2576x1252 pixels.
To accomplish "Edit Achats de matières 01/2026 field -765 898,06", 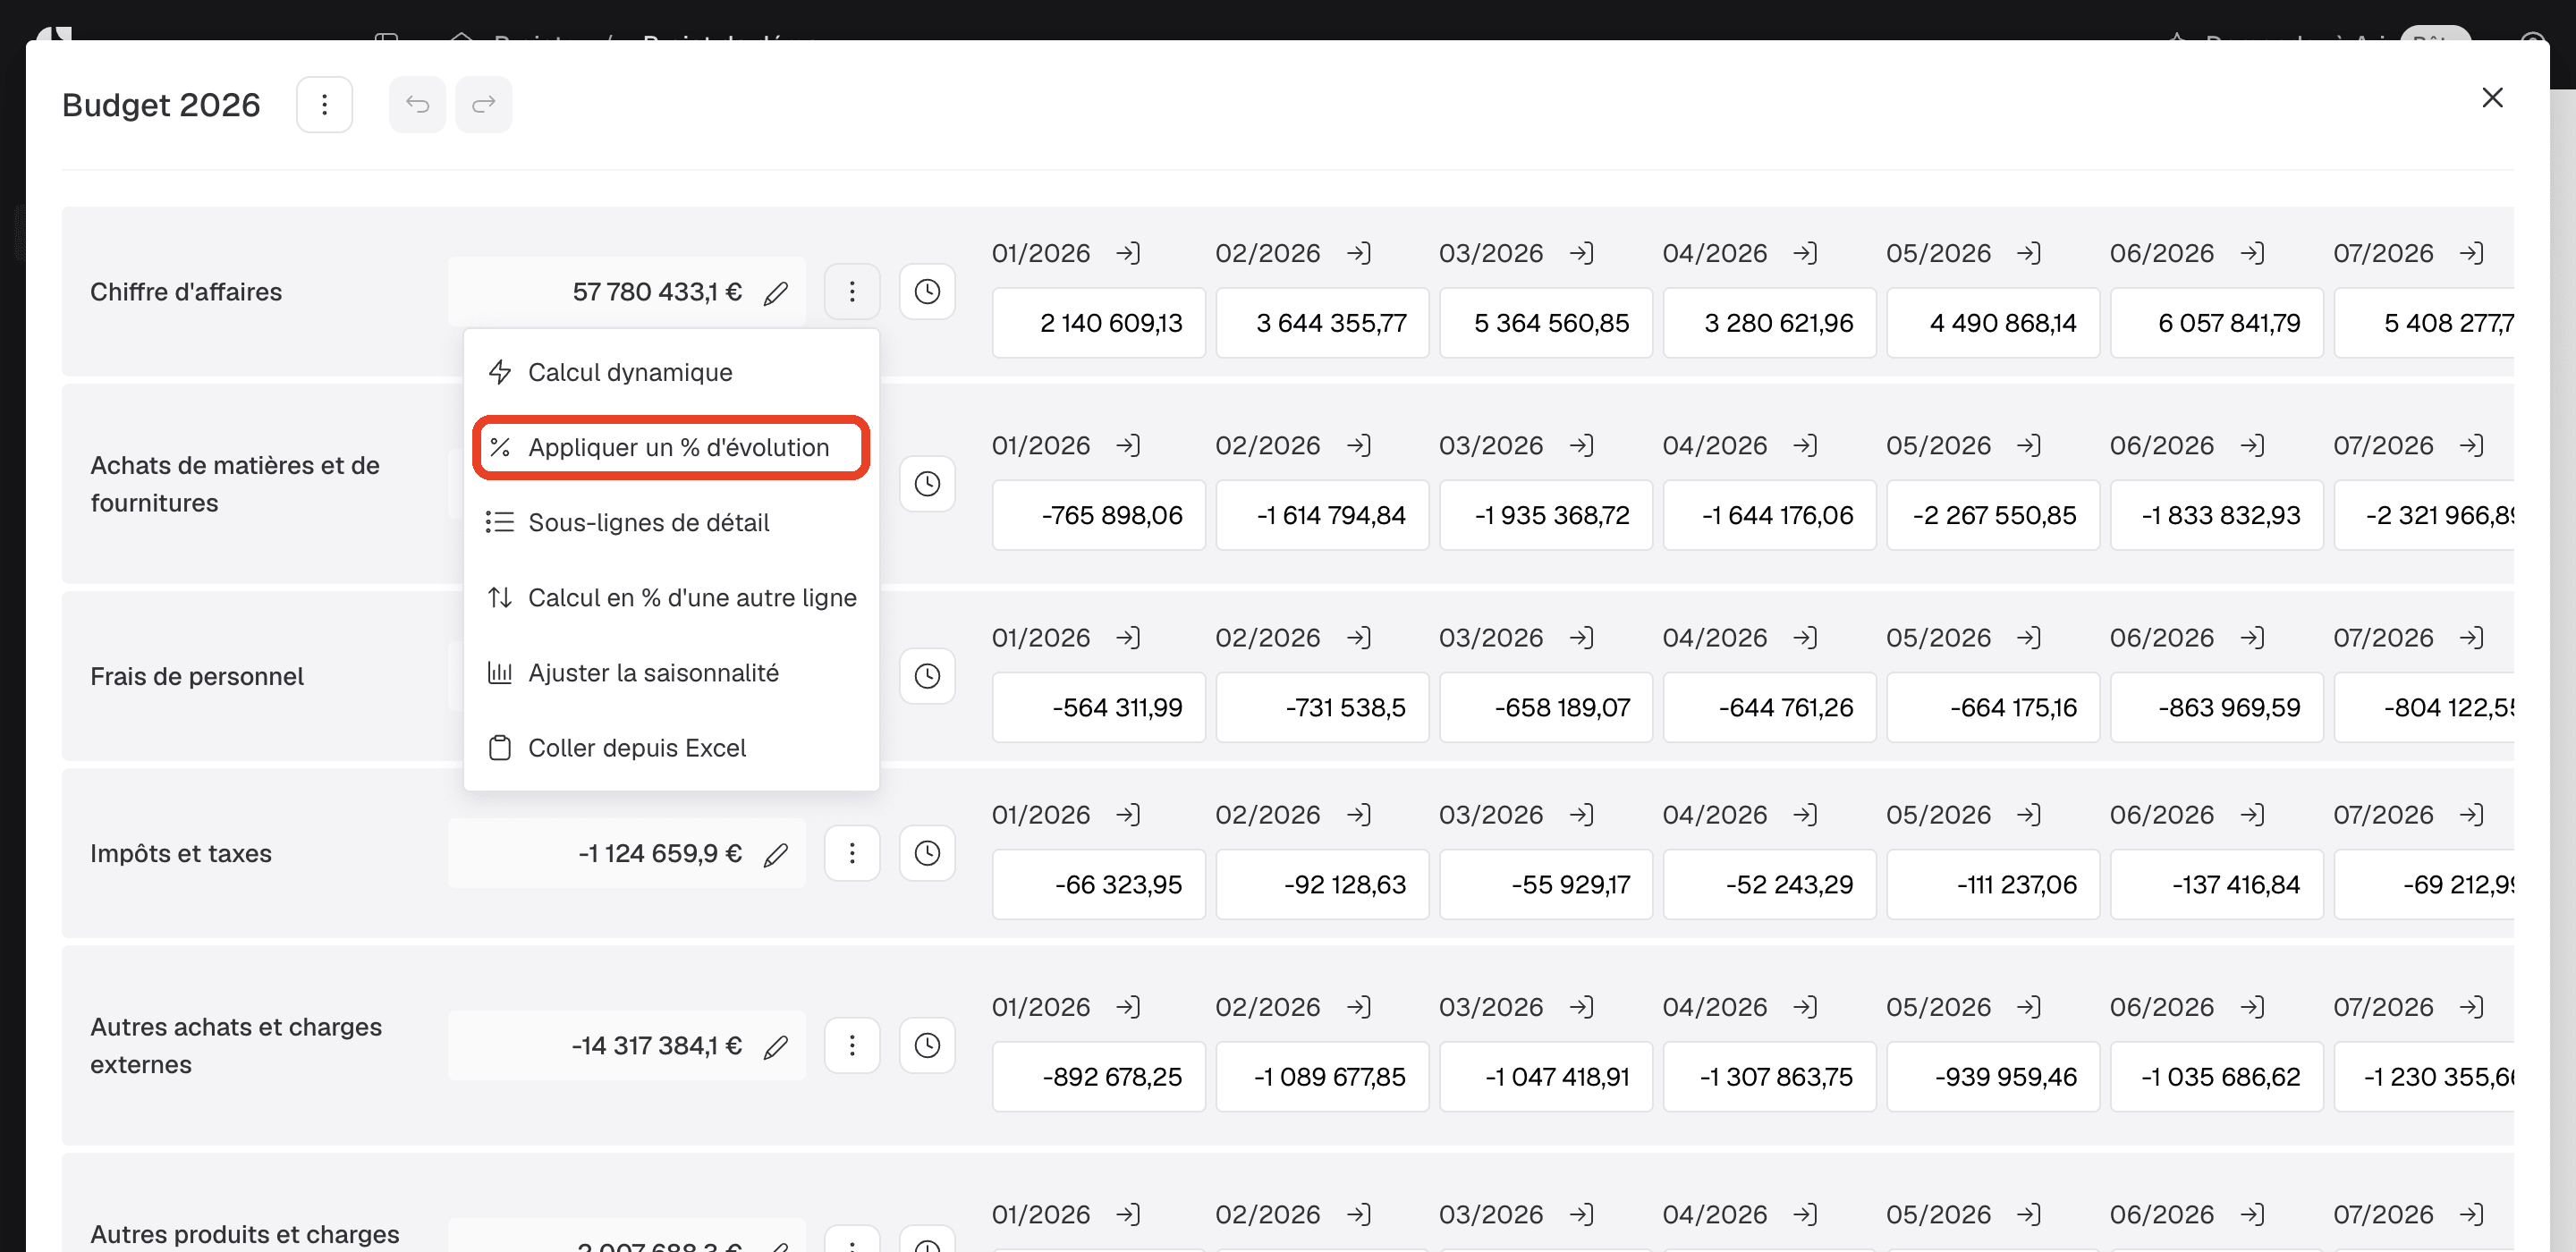I will pyautogui.click(x=1099, y=515).
